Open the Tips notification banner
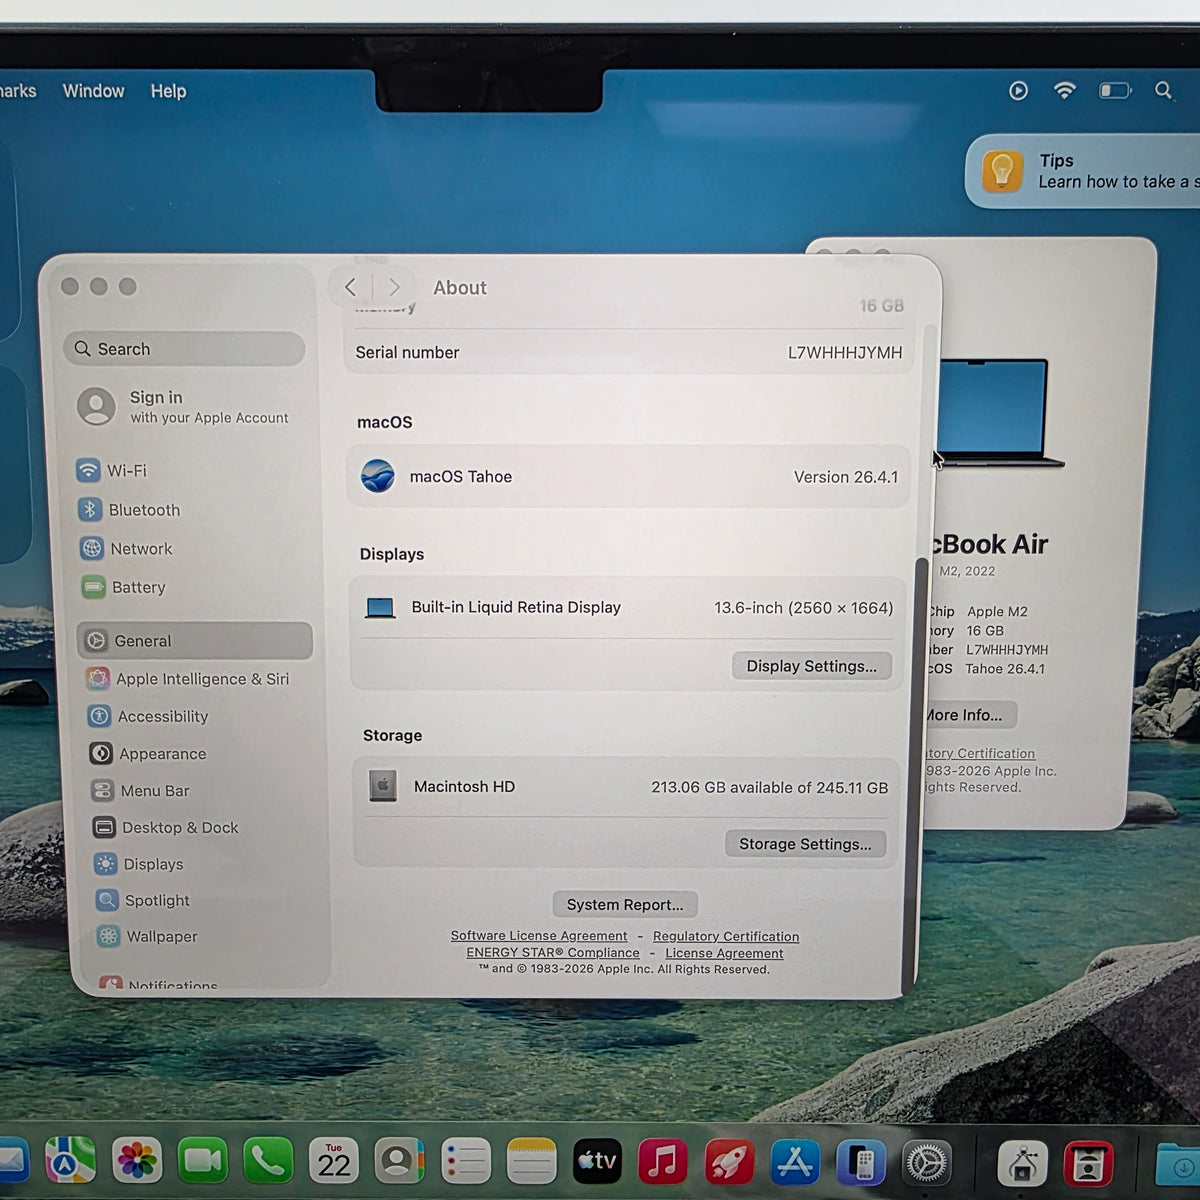 [1085, 171]
